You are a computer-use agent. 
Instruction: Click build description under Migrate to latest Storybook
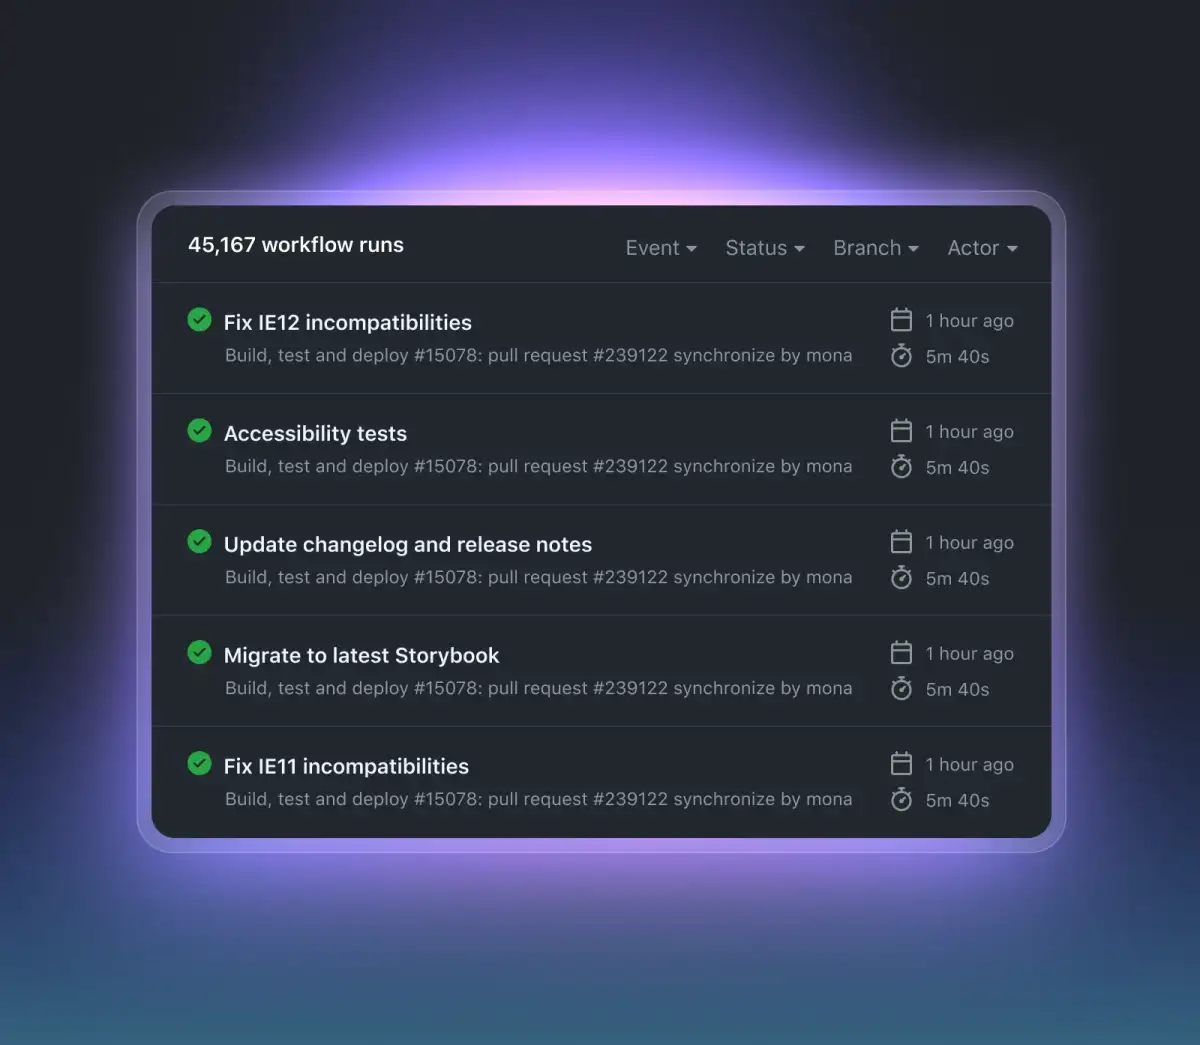[539, 689]
